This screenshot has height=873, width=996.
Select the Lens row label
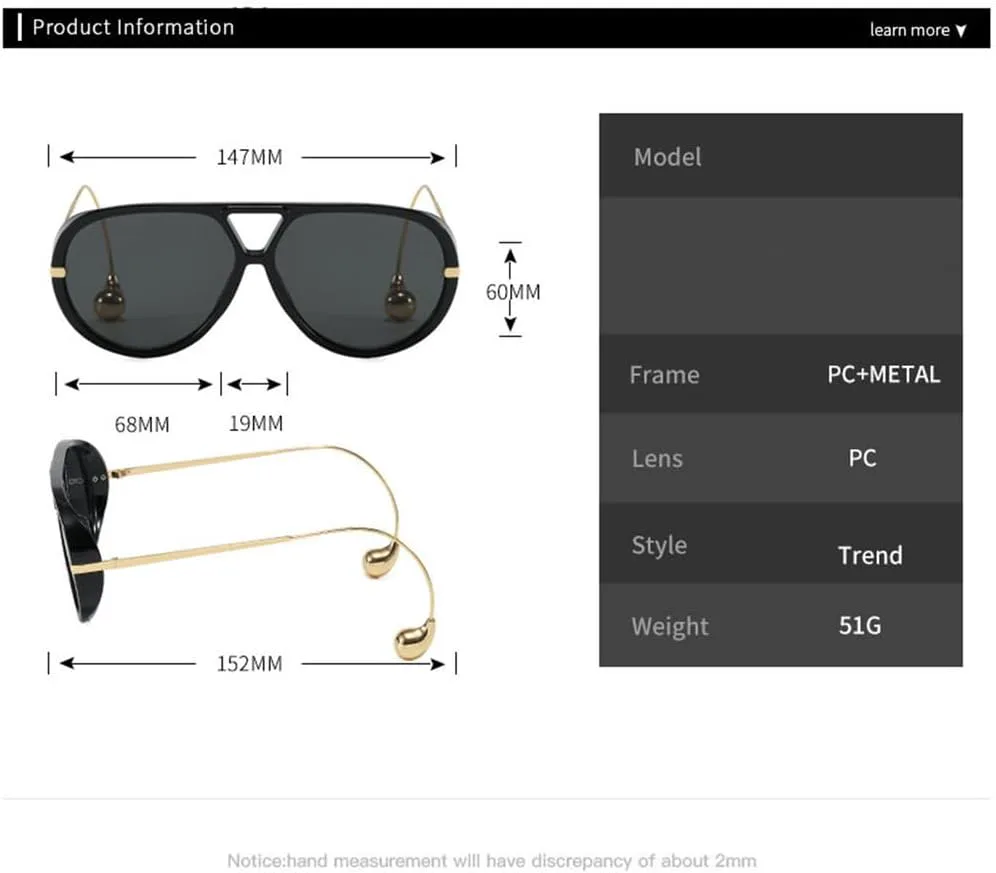click(x=657, y=459)
